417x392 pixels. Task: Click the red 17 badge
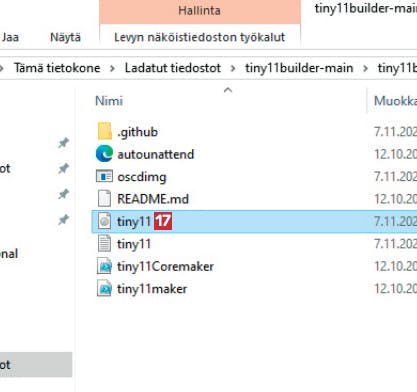pyautogui.click(x=163, y=221)
